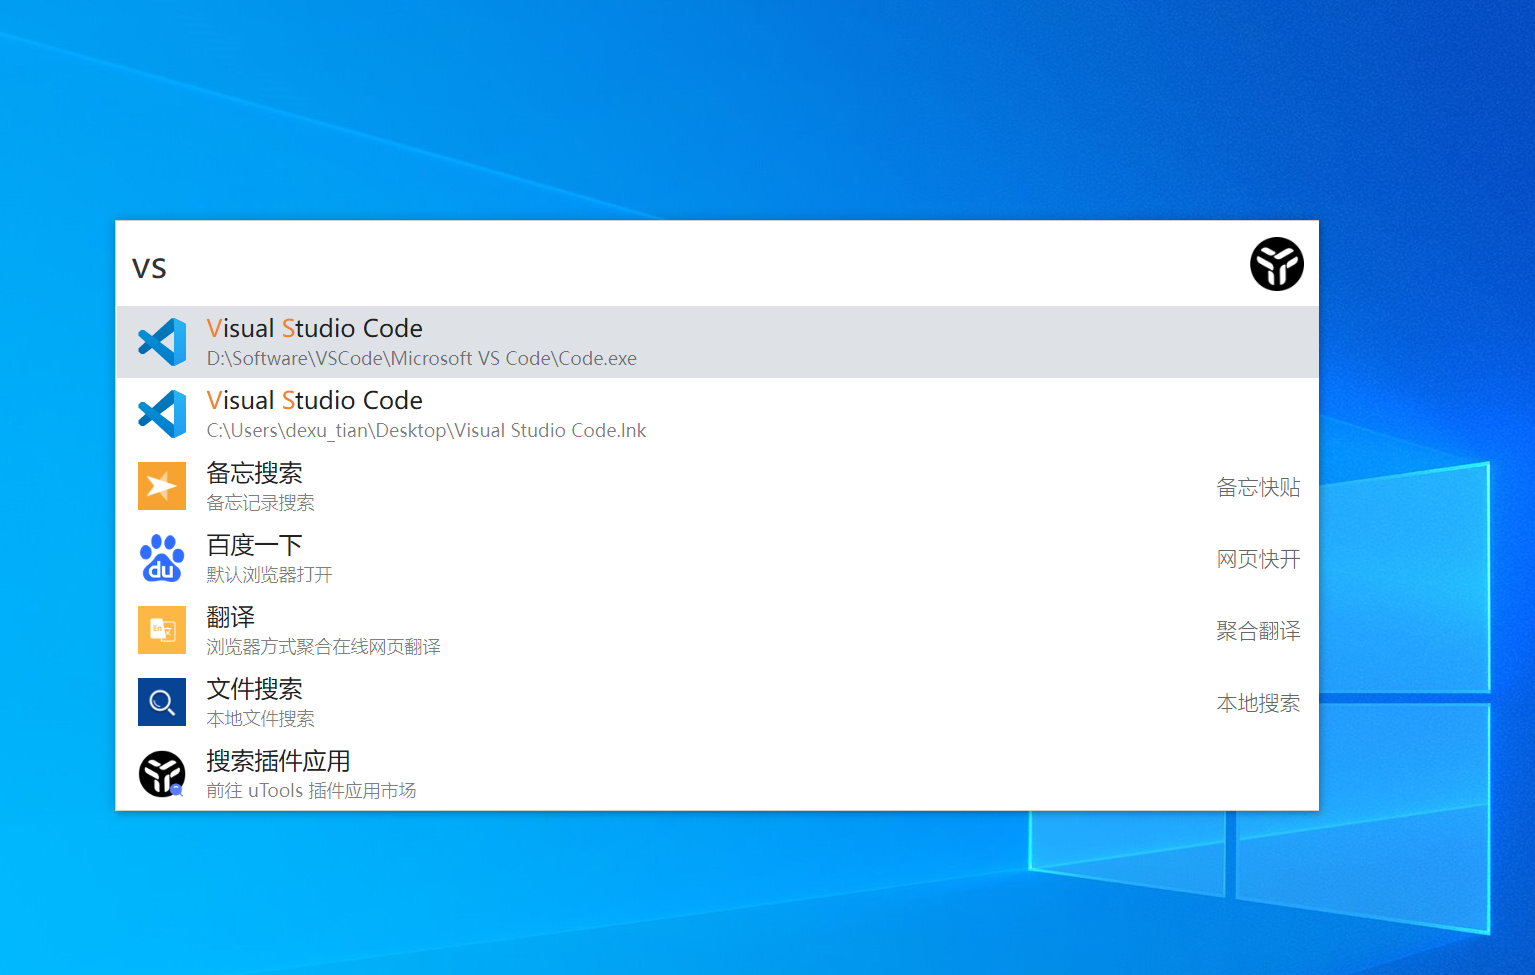The width and height of the screenshot is (1535, 975).
Task: Click the 备忘搜索 star icon
Action: click(x=162, y=486)
